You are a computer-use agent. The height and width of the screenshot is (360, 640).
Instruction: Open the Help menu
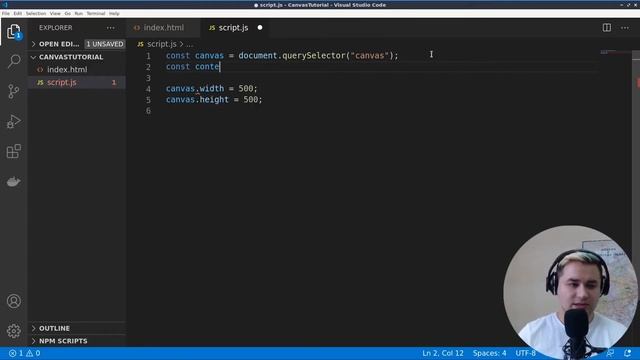(x=114, y=13)
